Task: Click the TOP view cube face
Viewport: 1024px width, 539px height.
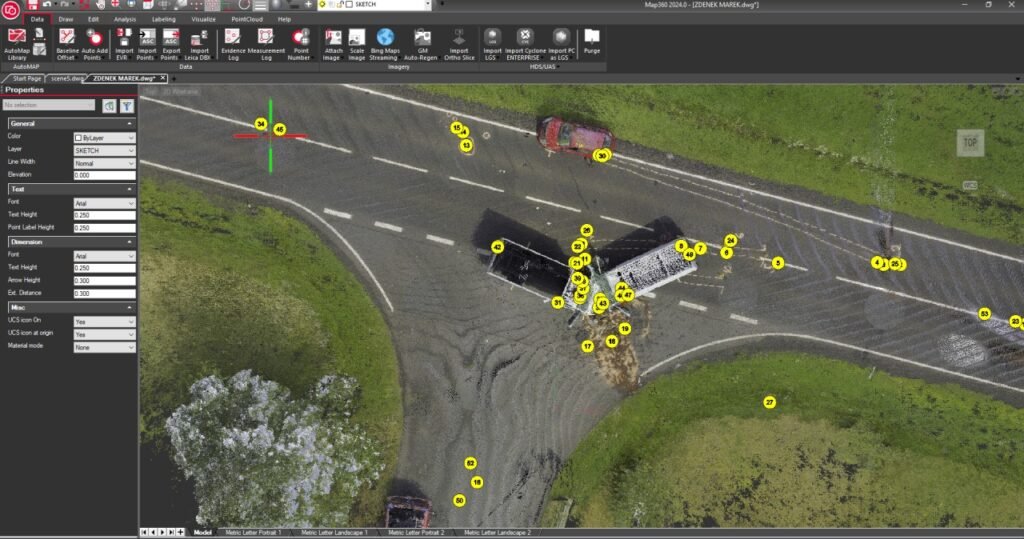Action: [969, 143]
